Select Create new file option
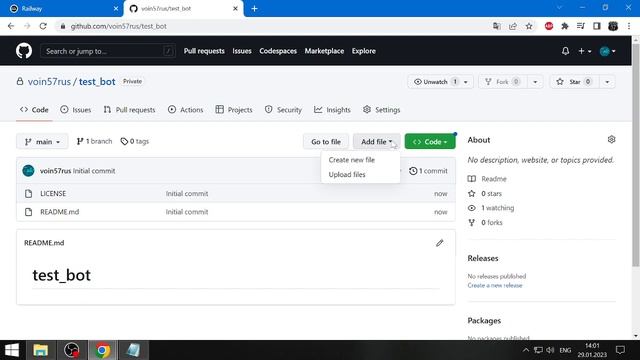 point(352,160)
